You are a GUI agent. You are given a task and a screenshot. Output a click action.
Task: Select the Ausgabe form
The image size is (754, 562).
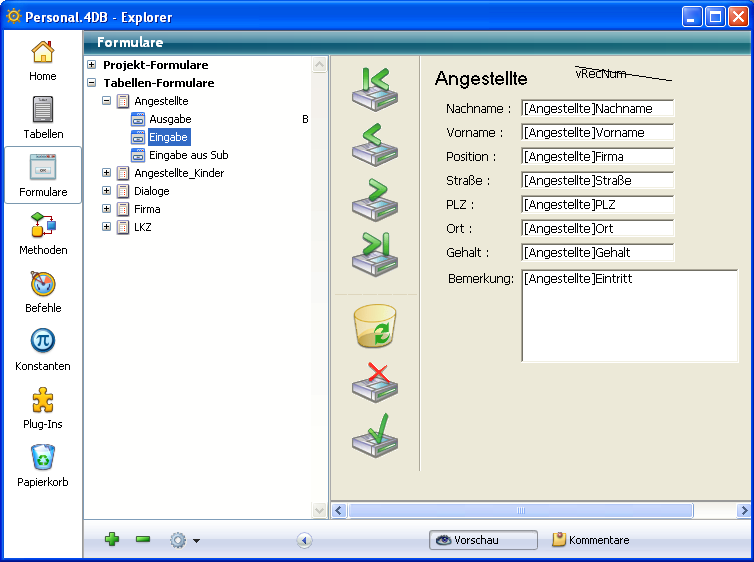169,119
